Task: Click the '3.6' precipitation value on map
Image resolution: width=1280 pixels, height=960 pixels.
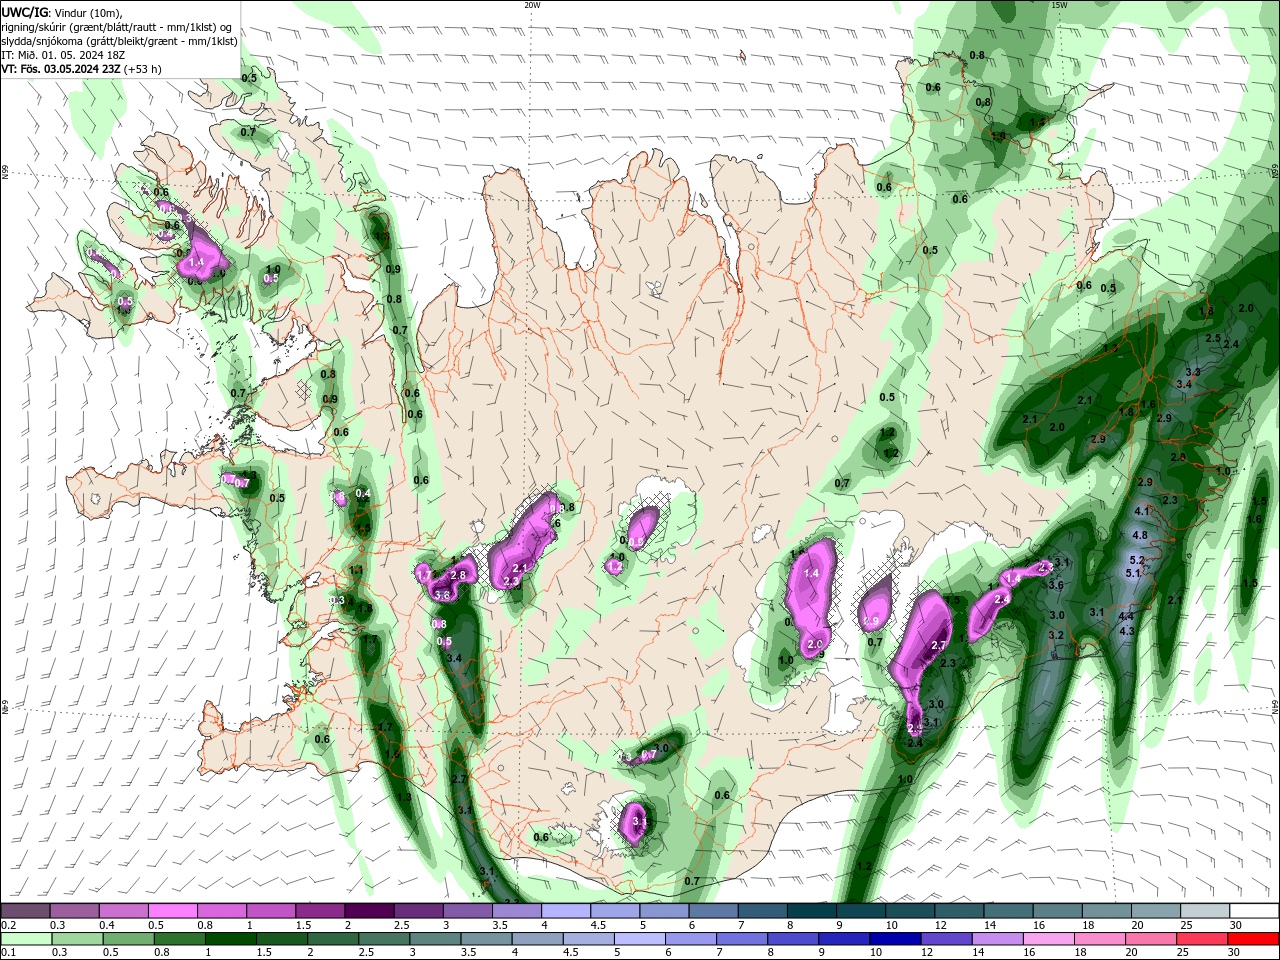Action: coord(1056,585)
